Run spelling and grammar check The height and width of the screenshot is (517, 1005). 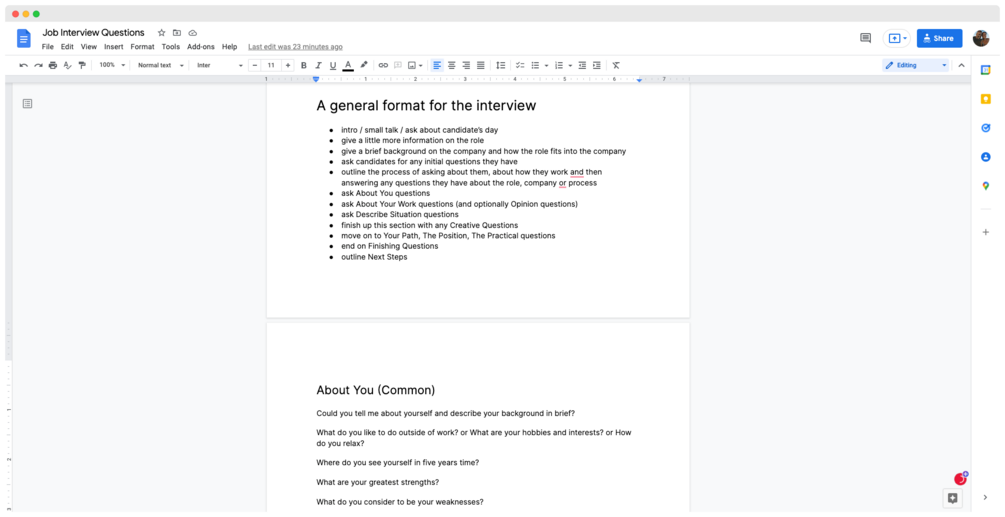click(67, 65)
